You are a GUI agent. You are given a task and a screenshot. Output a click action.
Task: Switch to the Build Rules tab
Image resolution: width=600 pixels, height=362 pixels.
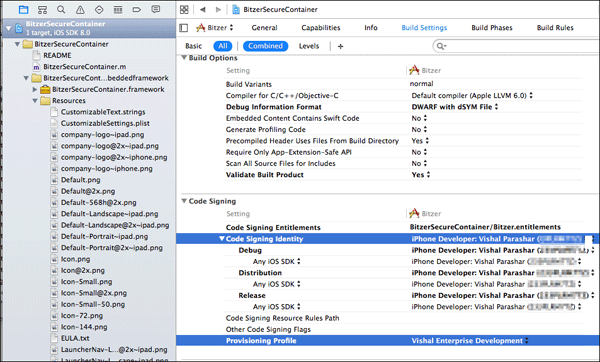click(555, 28)
